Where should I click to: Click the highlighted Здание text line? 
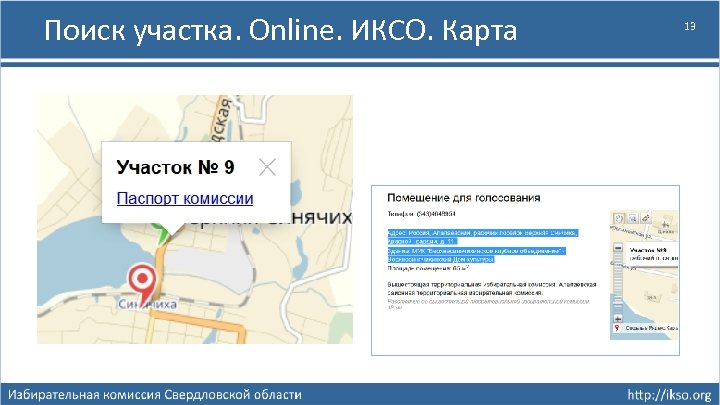476,255
